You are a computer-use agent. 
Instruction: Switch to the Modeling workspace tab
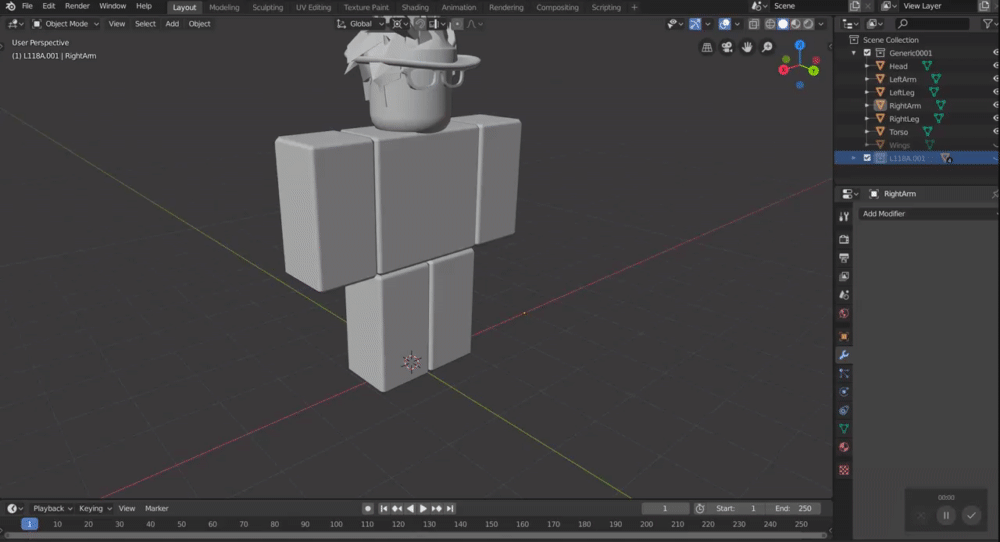(x=224, y=7)
